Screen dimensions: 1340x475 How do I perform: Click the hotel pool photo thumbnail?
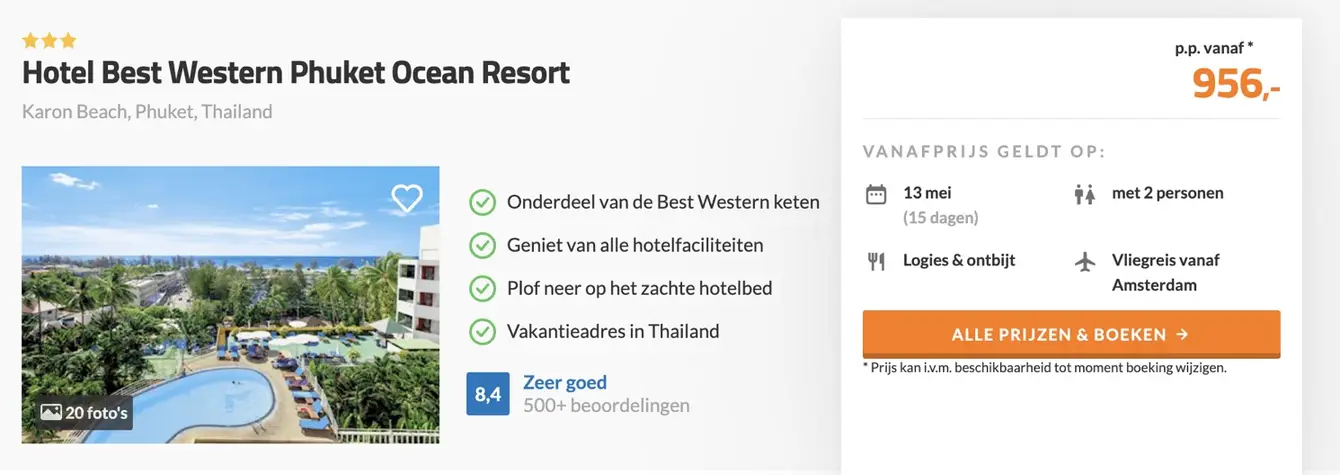(230, 304)
